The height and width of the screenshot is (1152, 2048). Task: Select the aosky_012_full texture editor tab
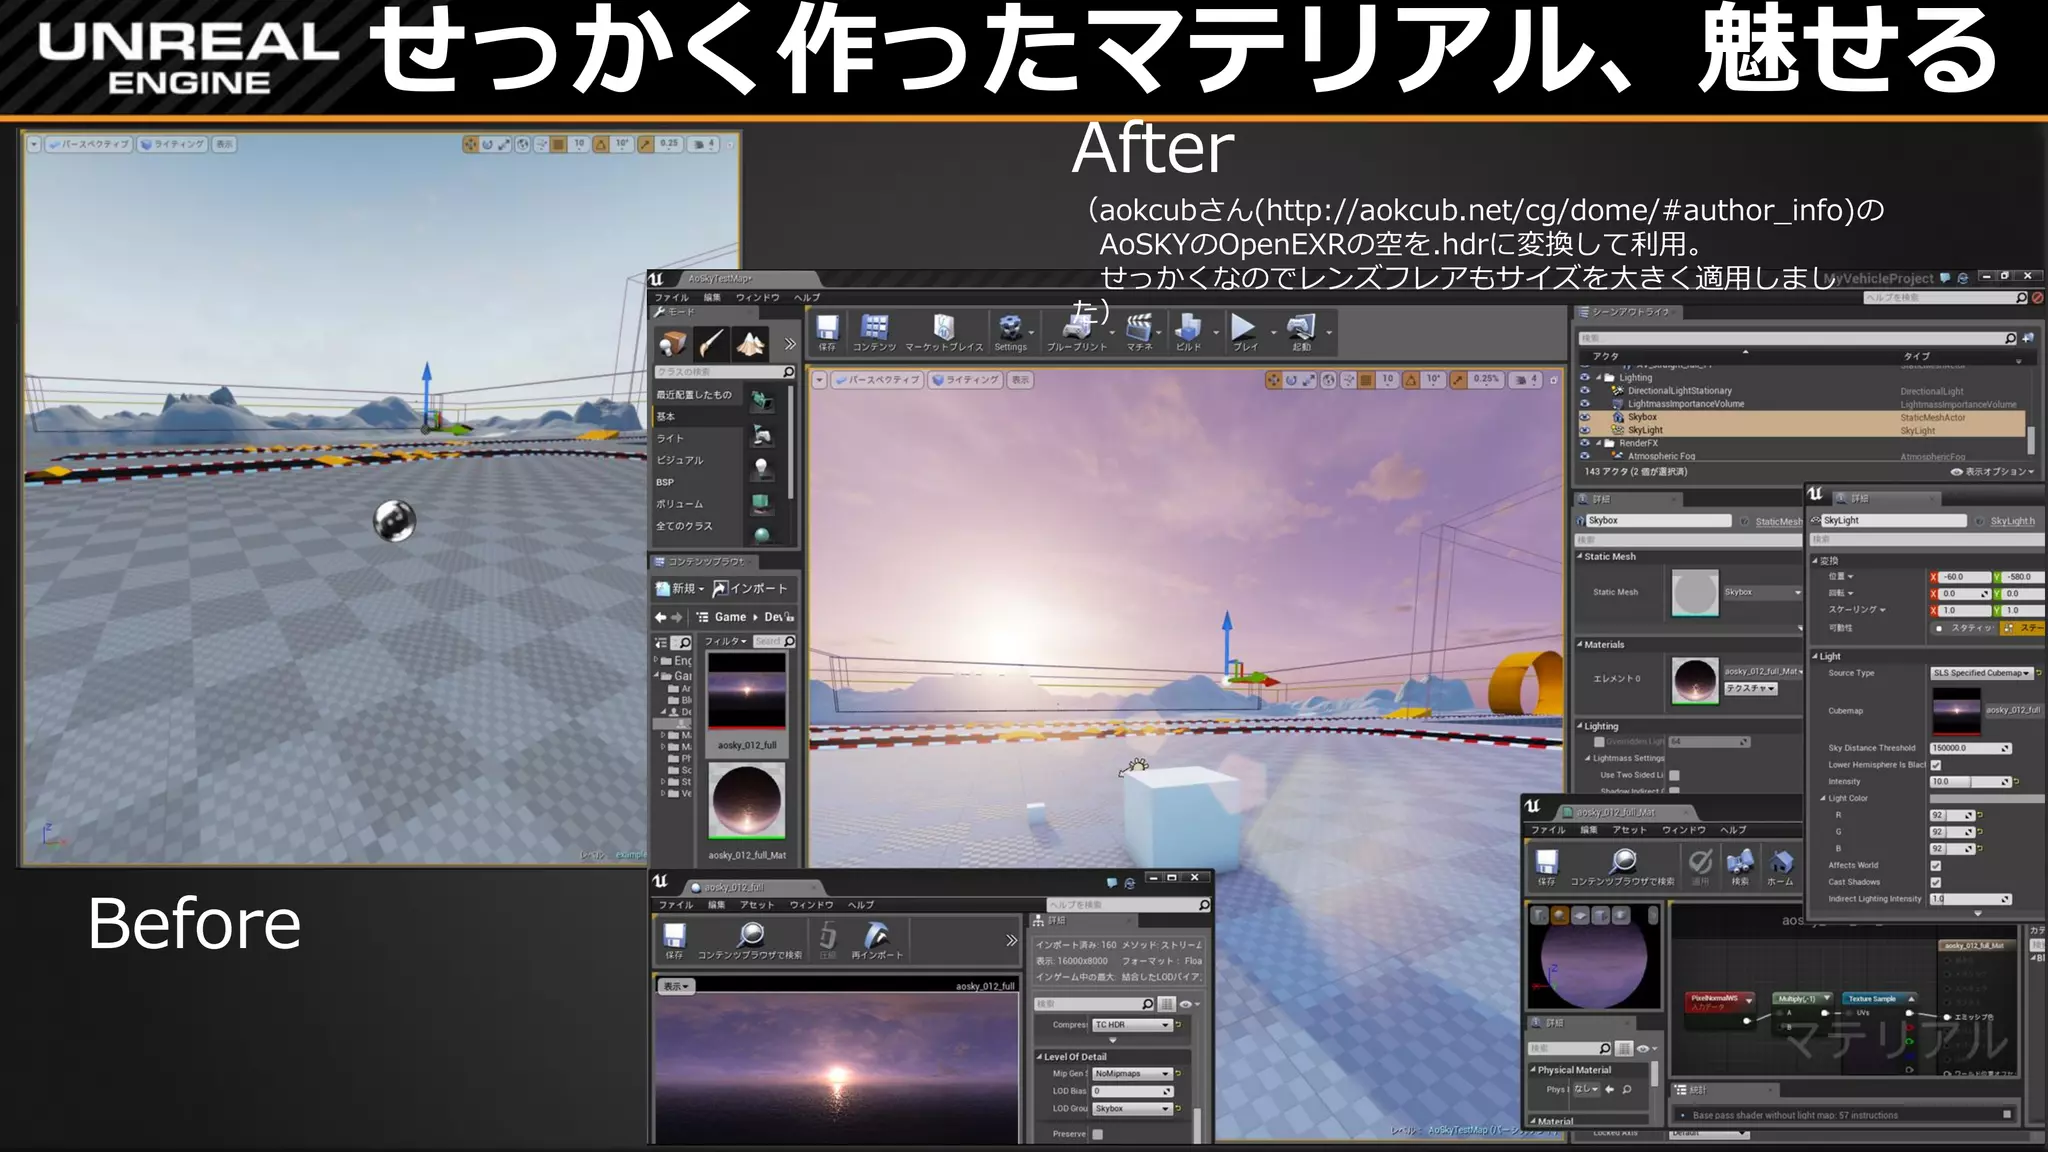[x=753, y=887]
